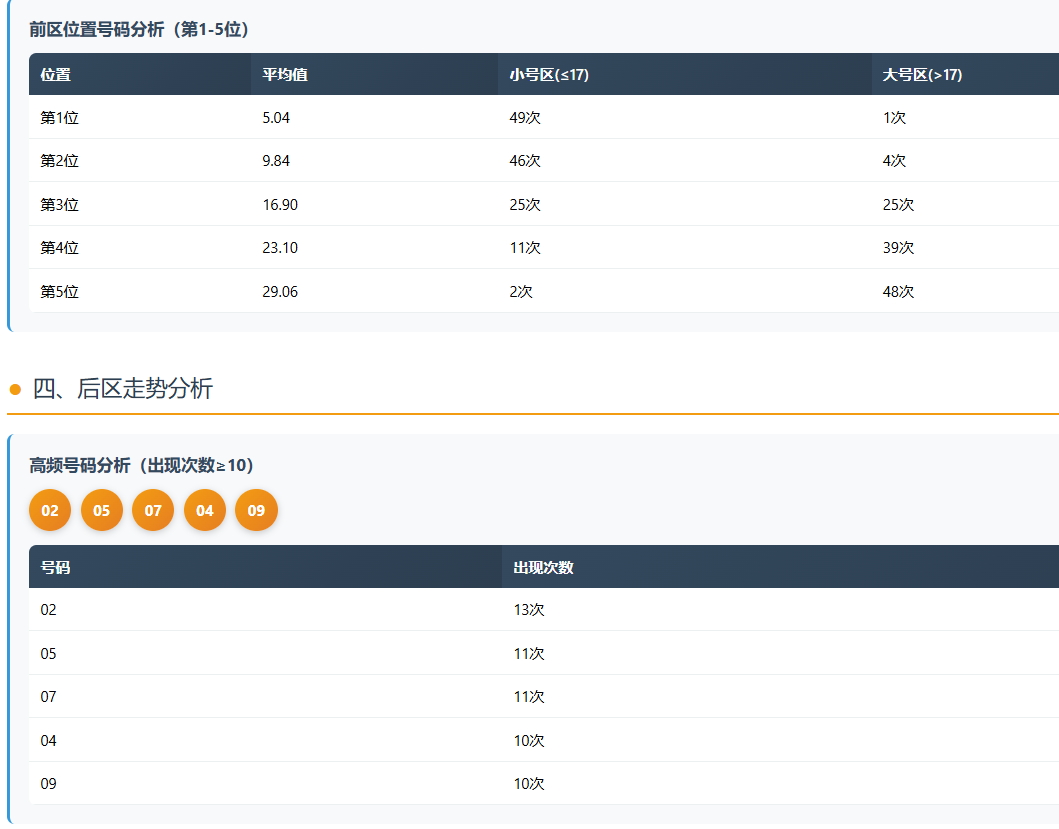This screenshot has height=829, width=1059.
Task: Click the orange 02 number badge
Action: (50, 510)
